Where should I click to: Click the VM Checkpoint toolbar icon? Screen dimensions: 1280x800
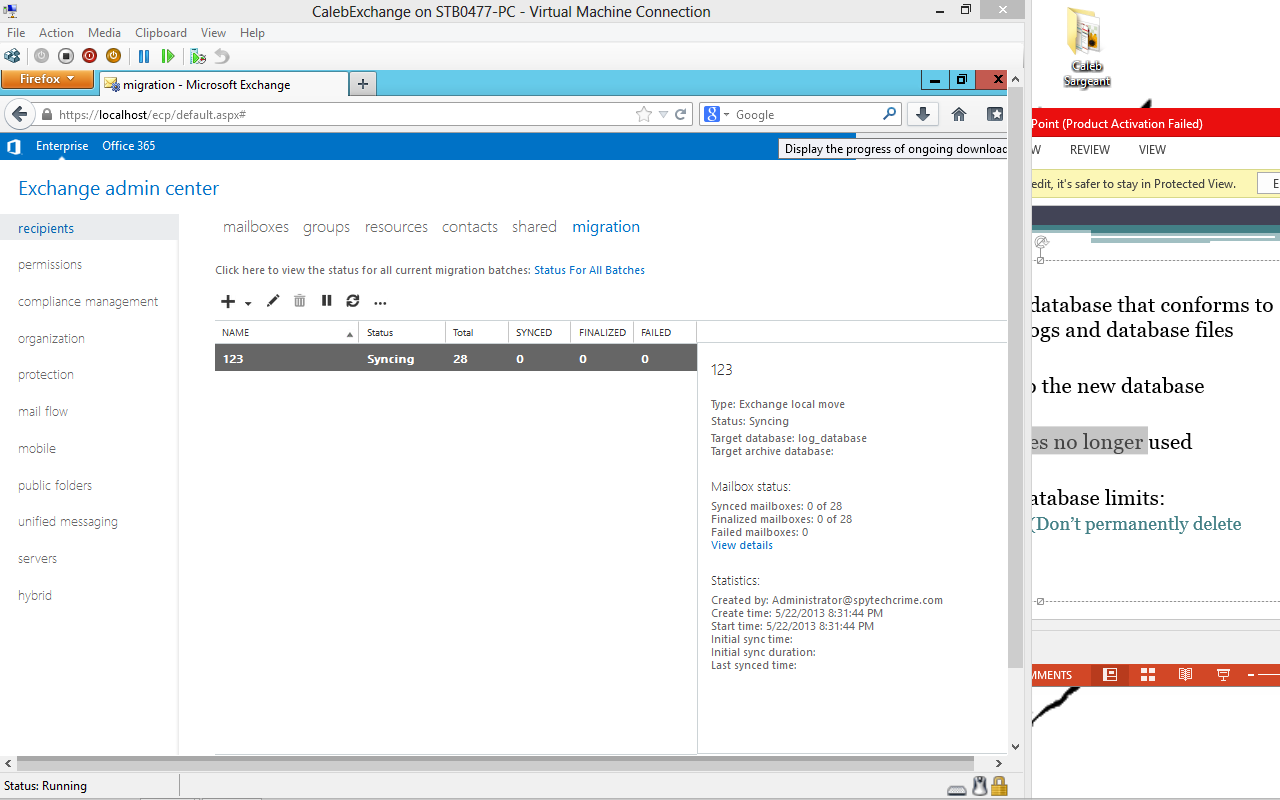(x=198, y=56)
